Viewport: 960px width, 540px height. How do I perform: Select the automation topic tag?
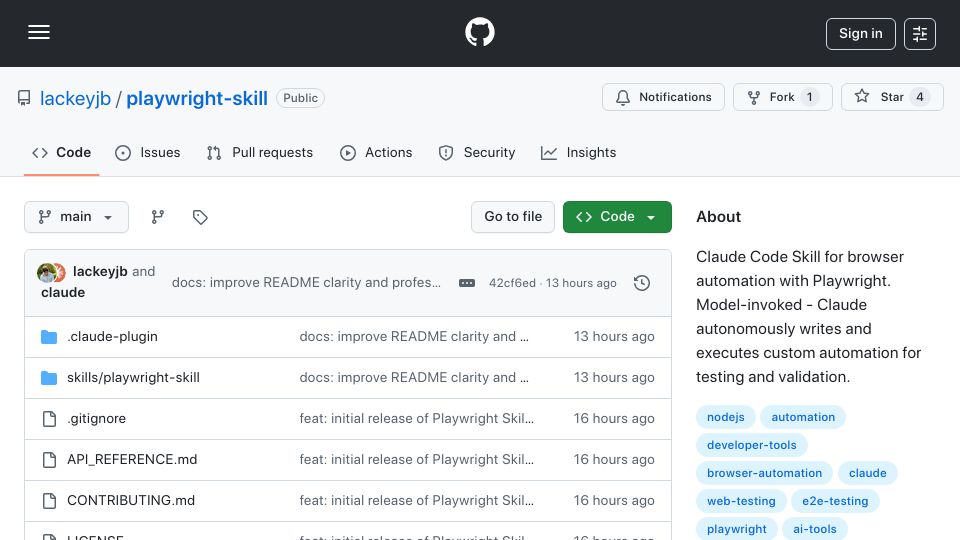(803, 417)
